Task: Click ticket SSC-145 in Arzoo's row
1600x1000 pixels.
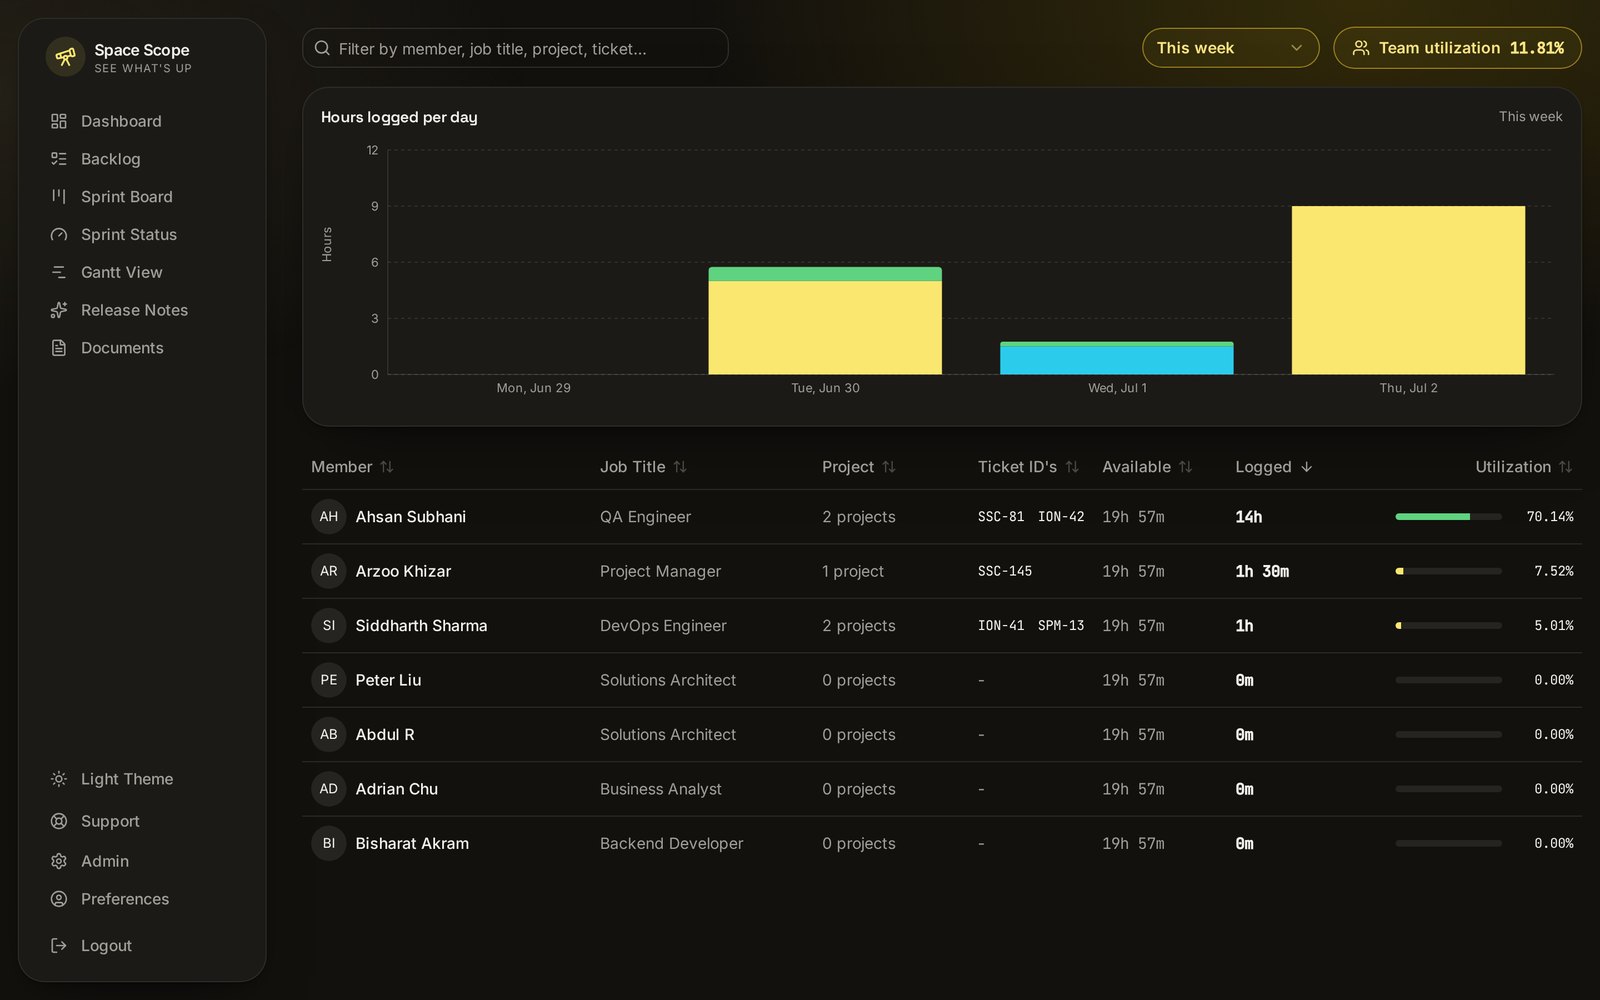Action: (1005, 571)
